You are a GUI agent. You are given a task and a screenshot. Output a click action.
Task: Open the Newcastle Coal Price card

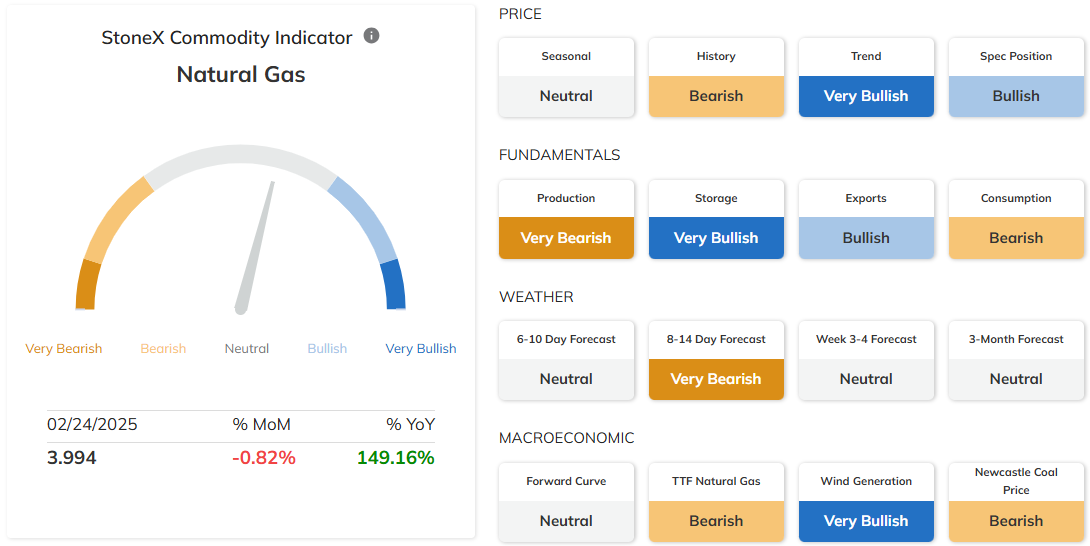pyautogui.click(x=1016, y=502)
